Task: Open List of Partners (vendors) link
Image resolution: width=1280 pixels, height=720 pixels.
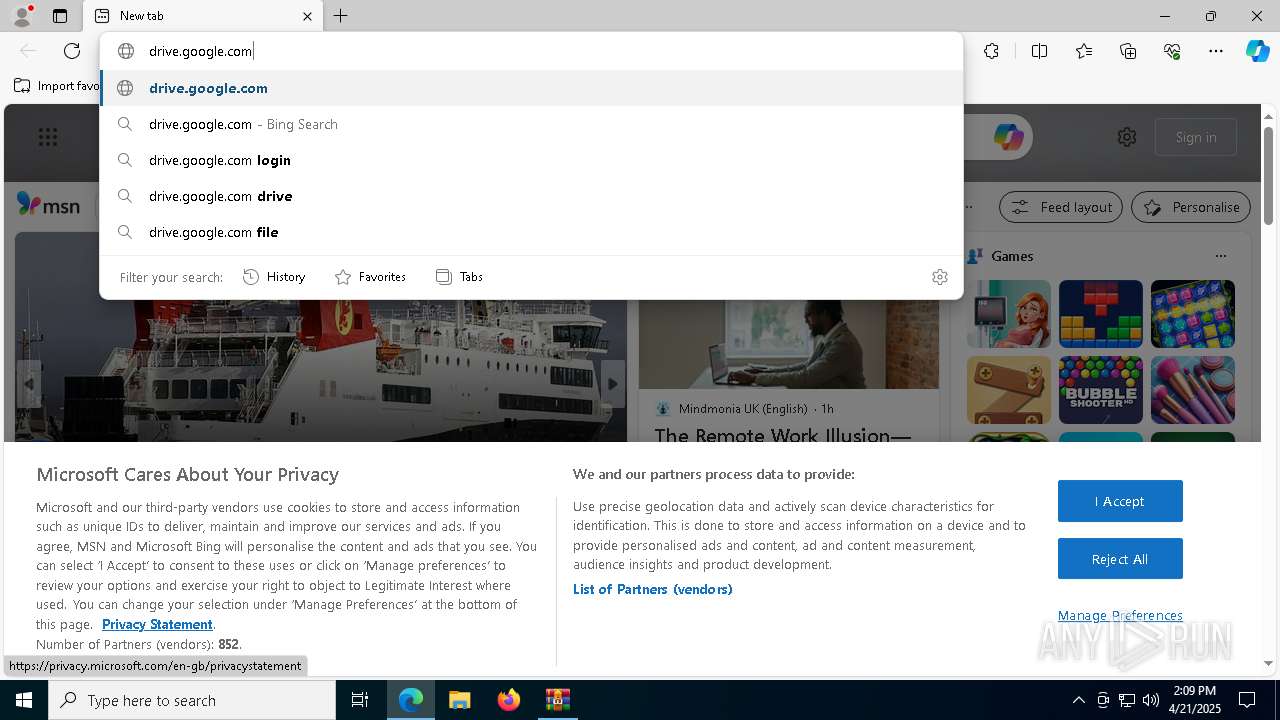Action: (x=652, y=589)
